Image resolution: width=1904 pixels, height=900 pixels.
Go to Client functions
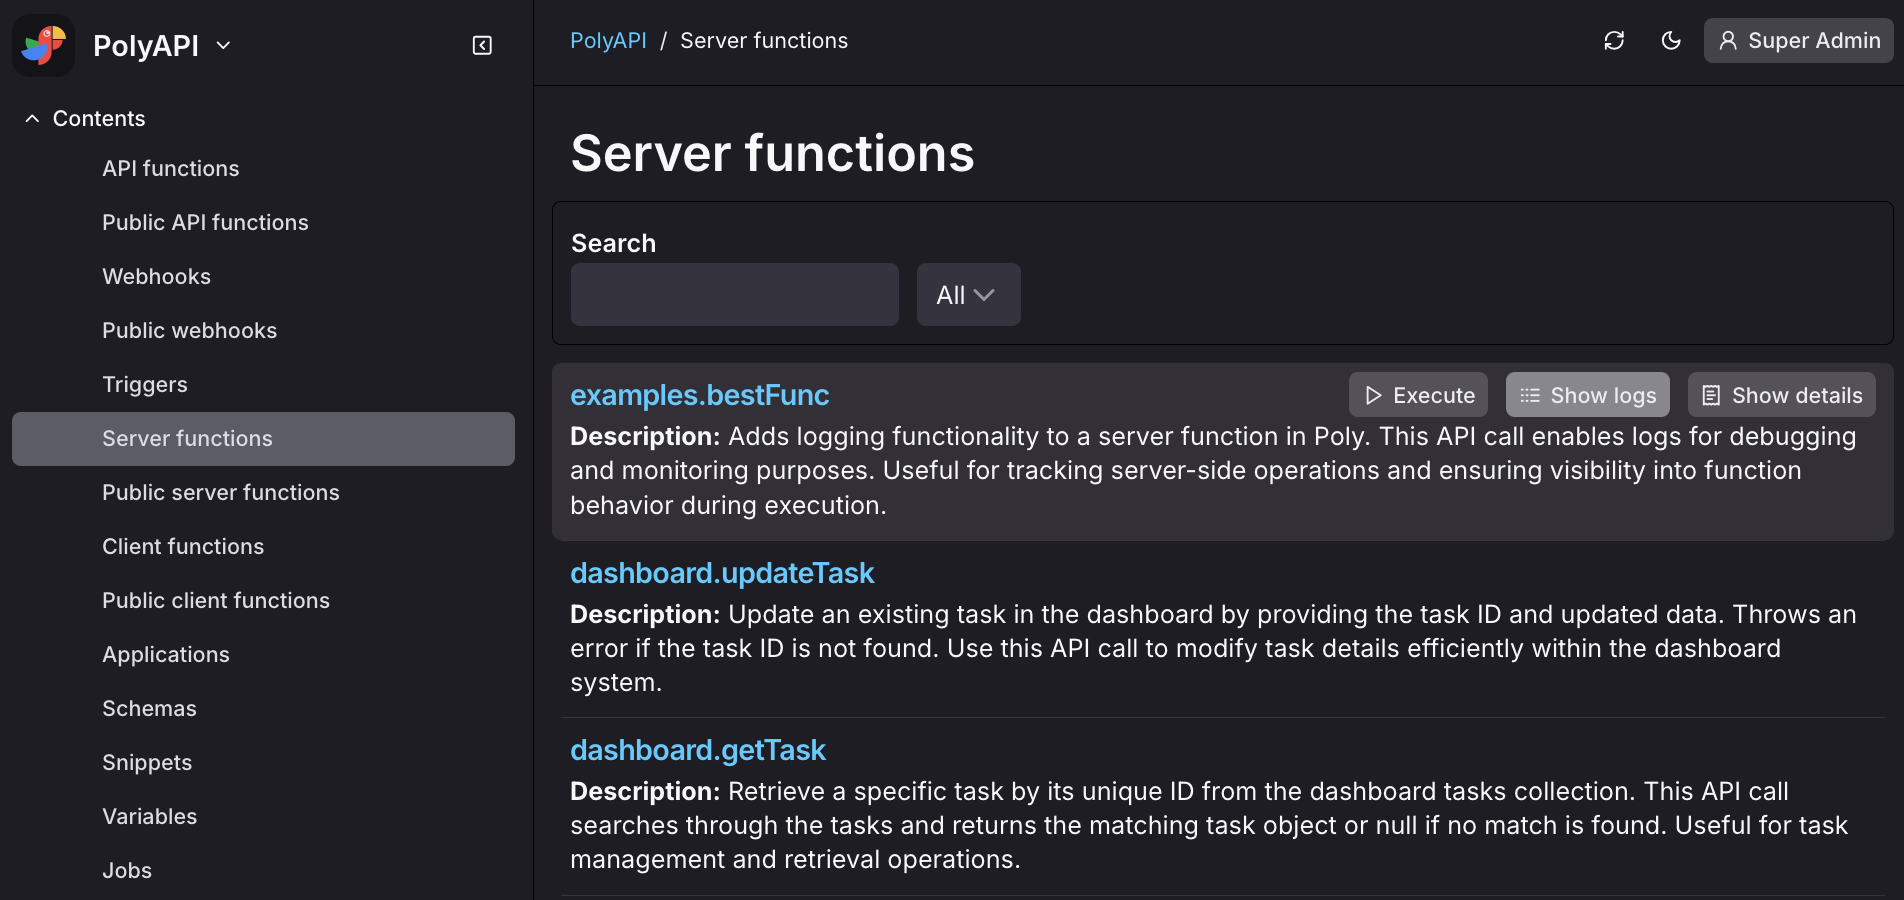click(183, 546)
